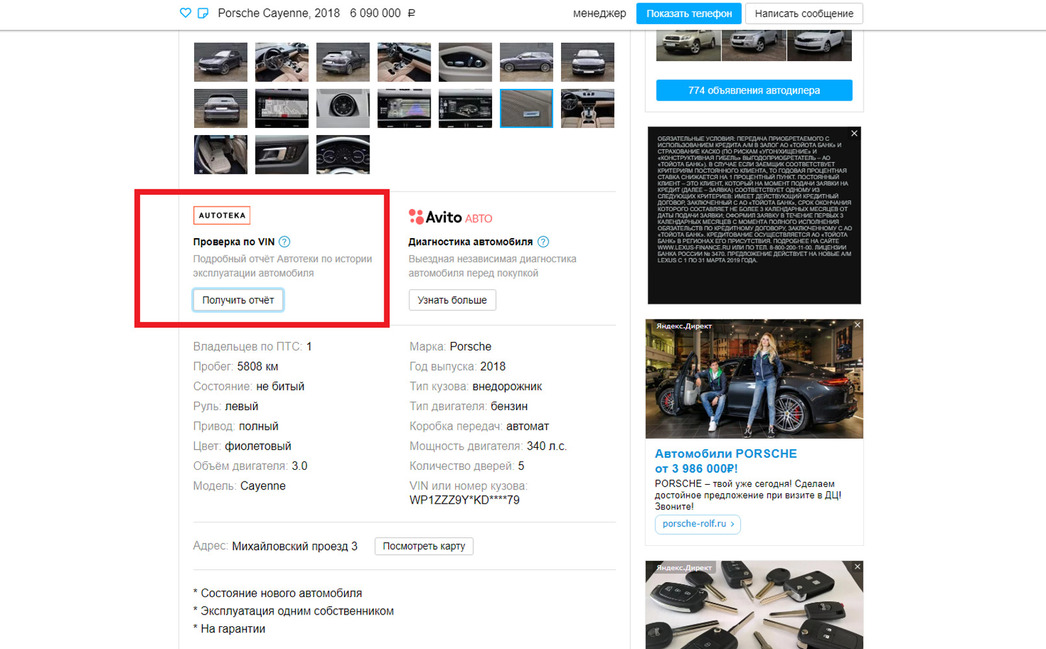Screen dimensions: 1046x649
Task: Select the highlighted blue-bordered photo thumbnail
Action: pyautogui.click(x=526, y=108)
